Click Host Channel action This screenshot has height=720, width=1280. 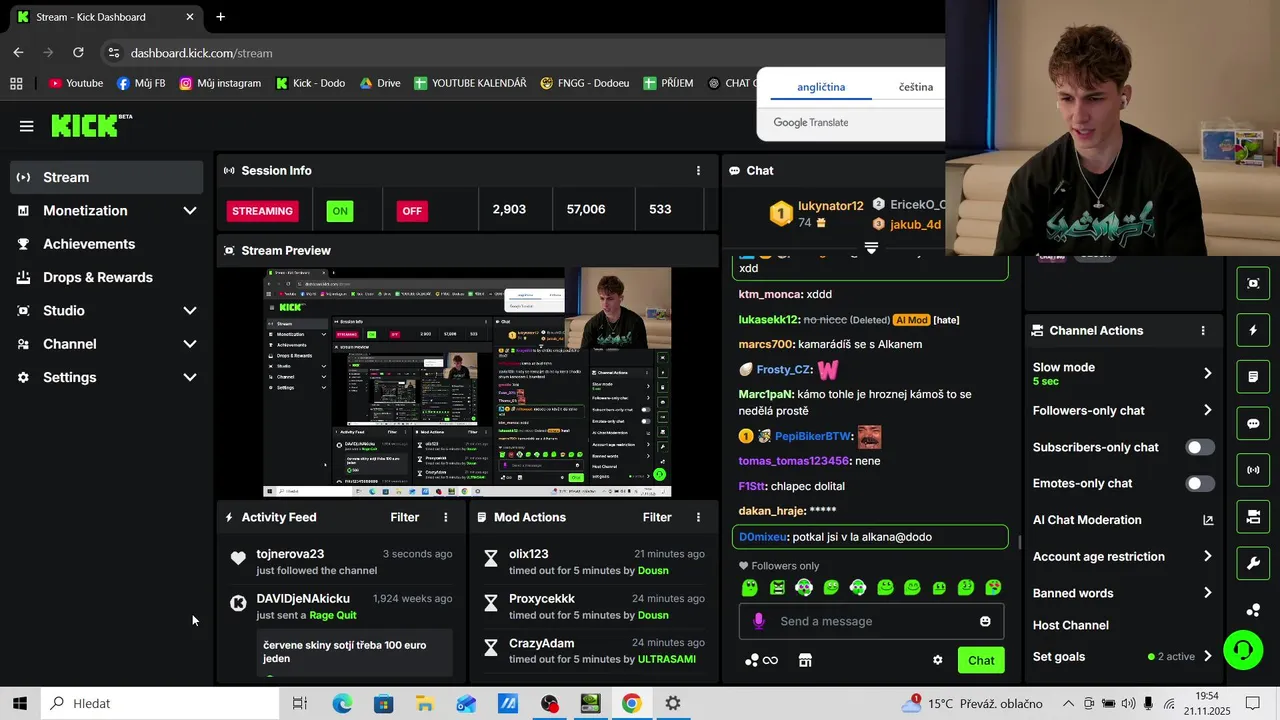click(x=1071, y=625)
